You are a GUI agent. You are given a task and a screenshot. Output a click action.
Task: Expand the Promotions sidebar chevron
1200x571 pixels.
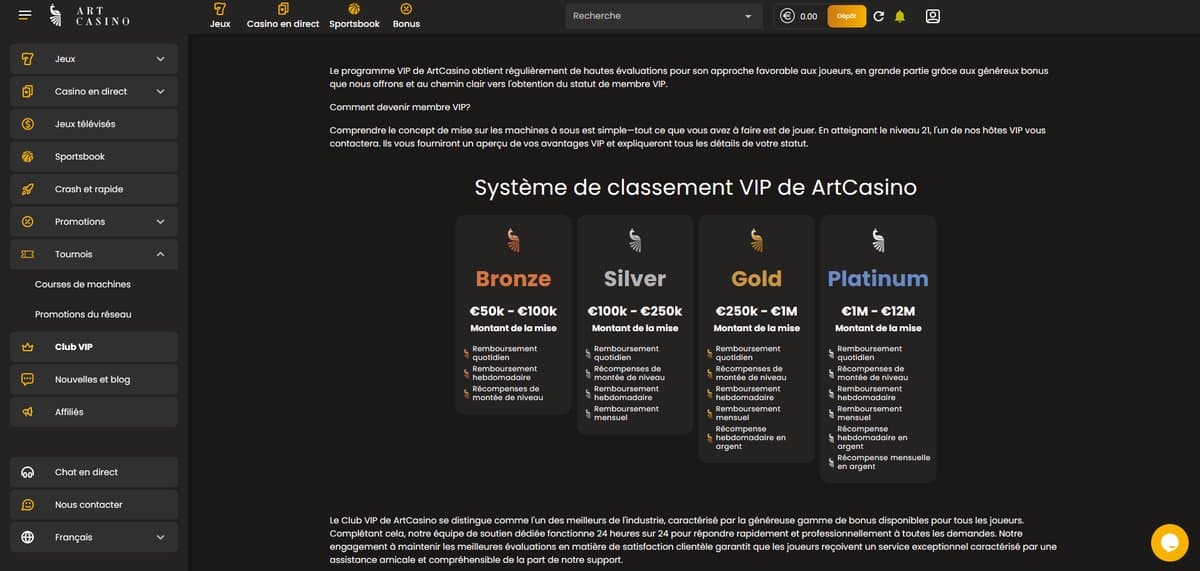point(160,222)
